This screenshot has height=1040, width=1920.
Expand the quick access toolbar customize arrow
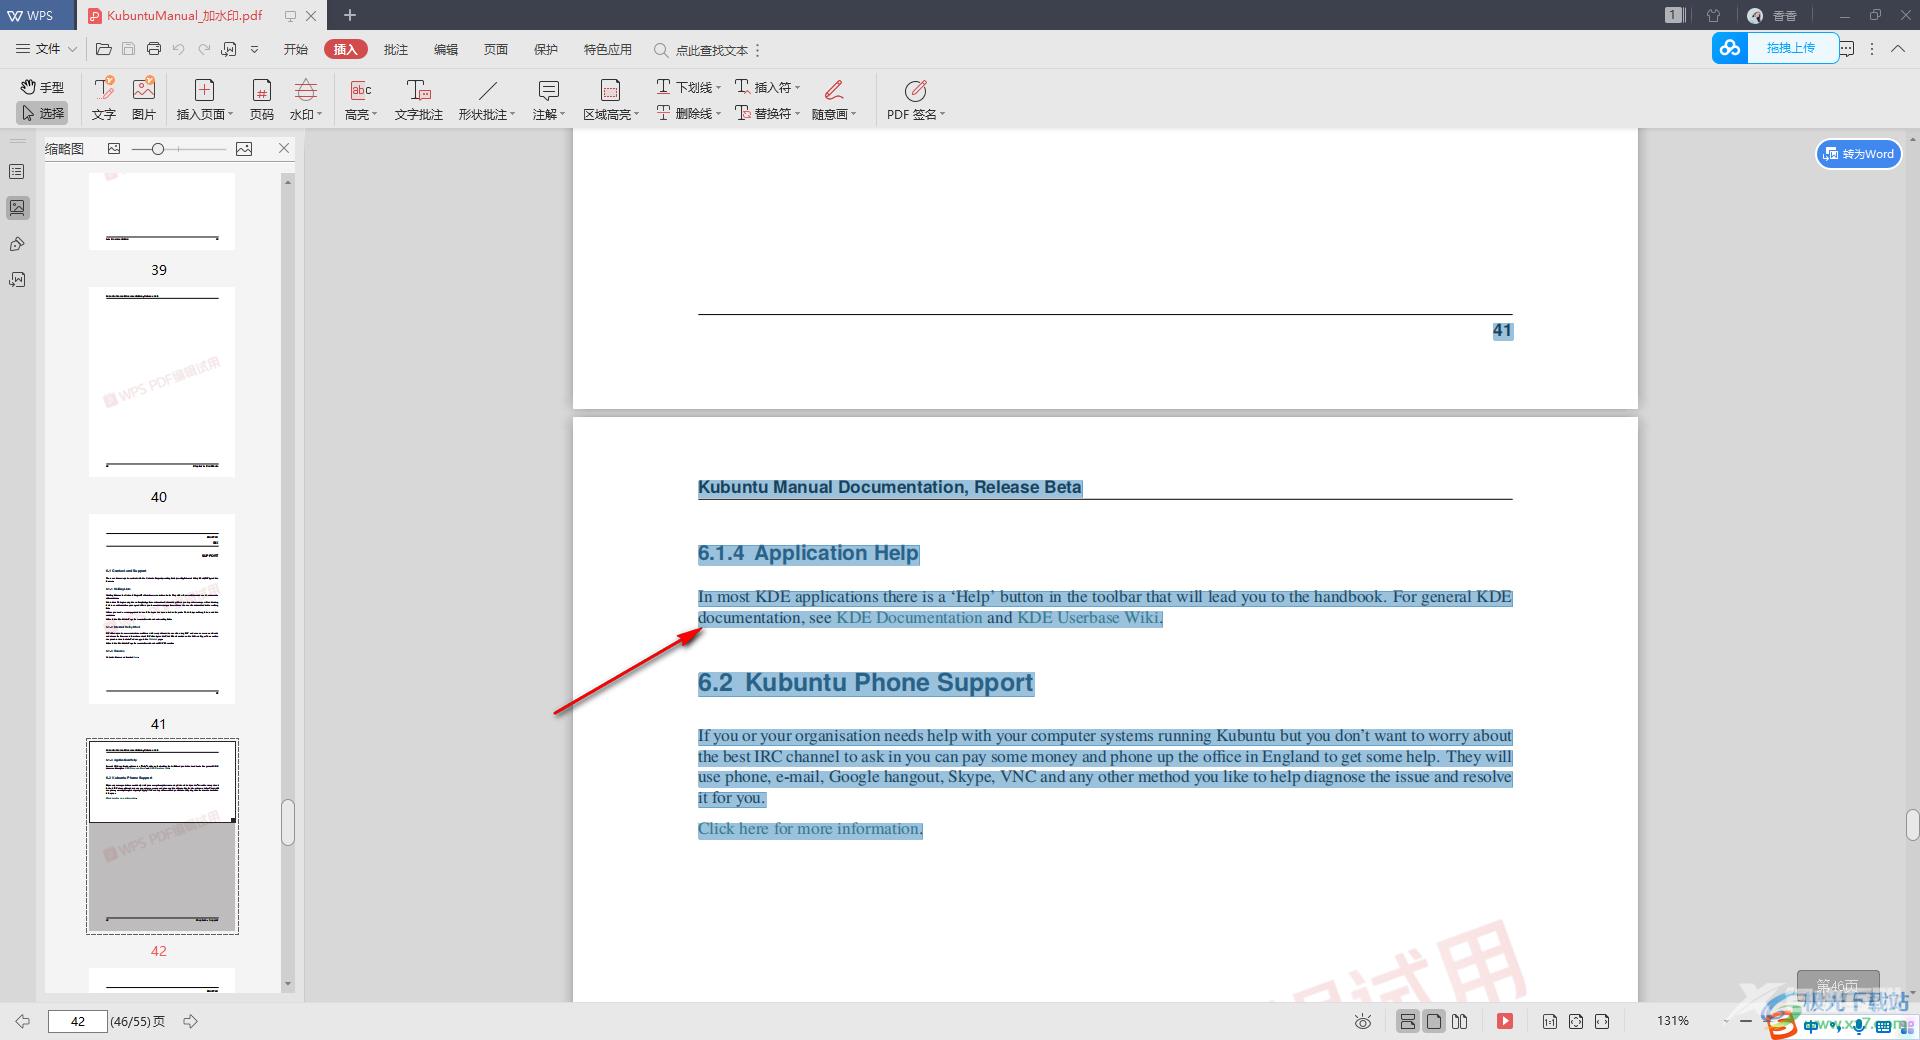coord(254,49)
